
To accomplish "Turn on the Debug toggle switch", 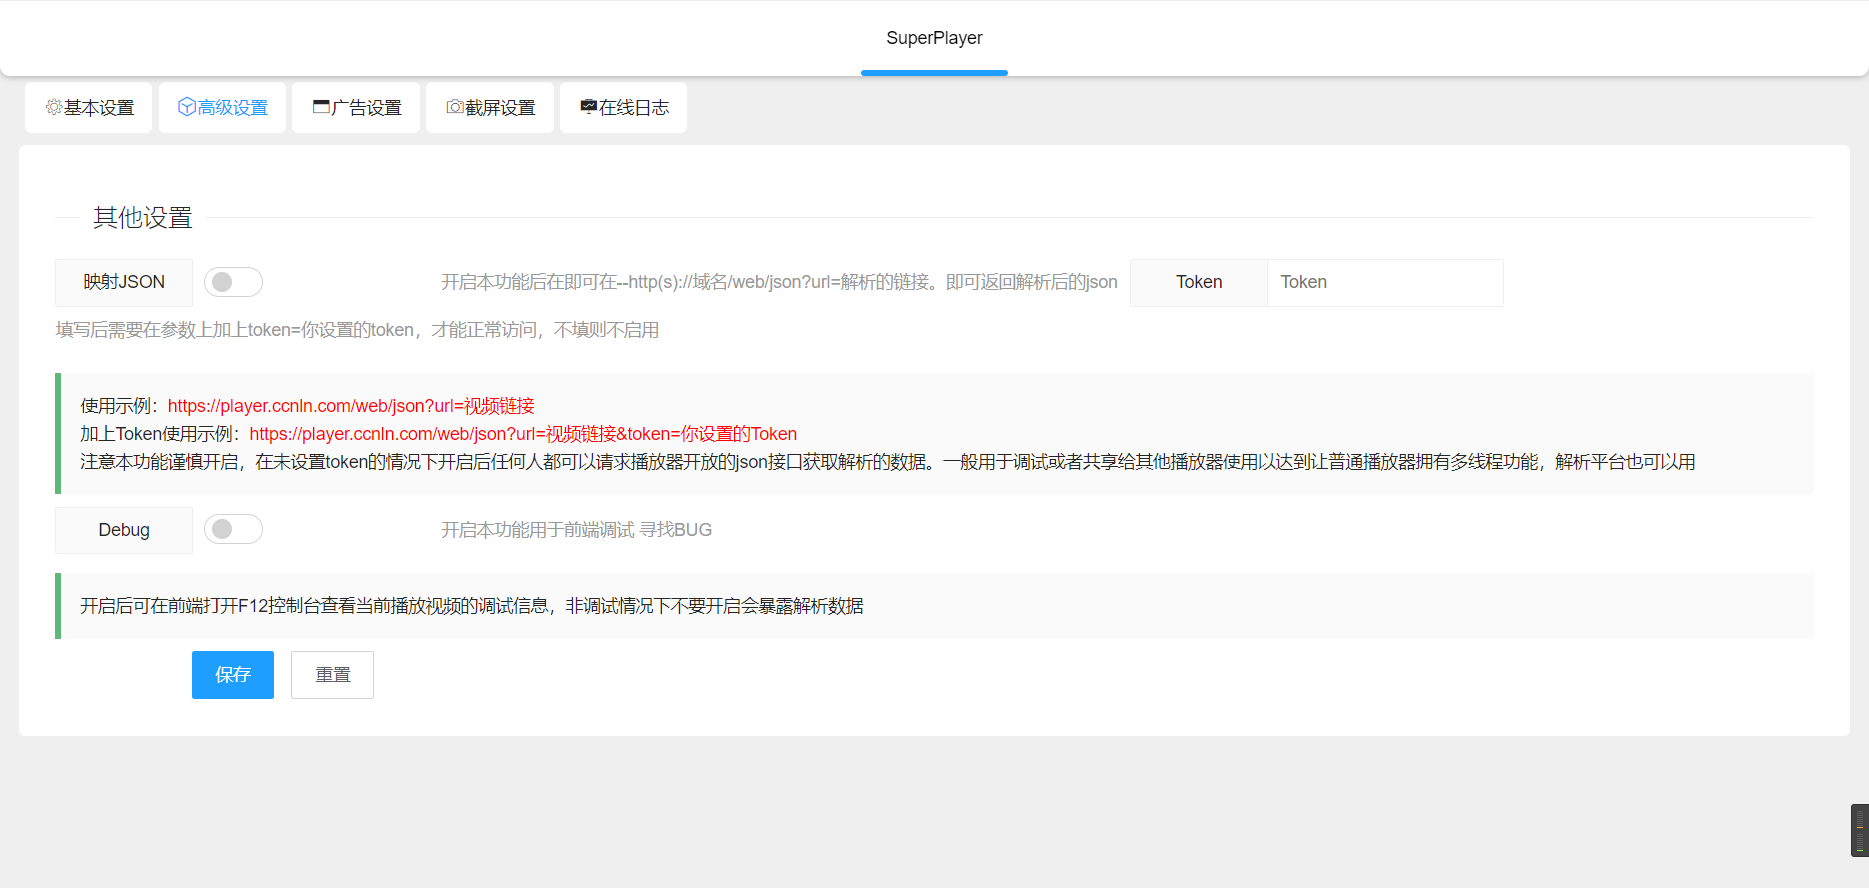I will click(x=233, y=529).
